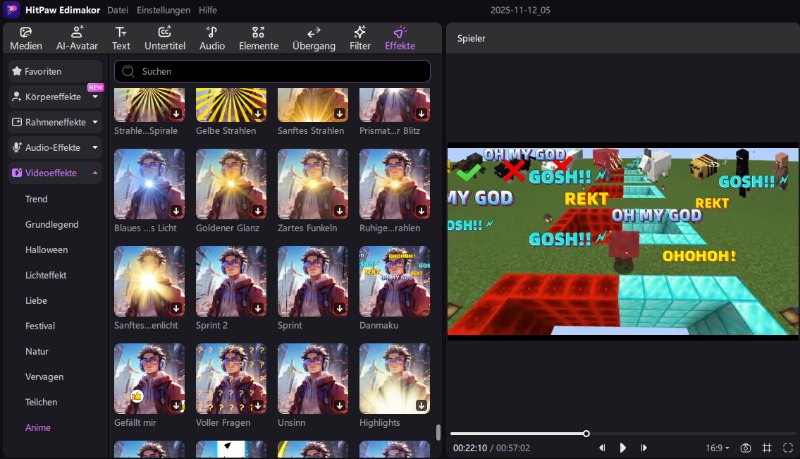Download the Unsinn effect
The width and height of the screenshot is (800, 459).
coord(339,405)
